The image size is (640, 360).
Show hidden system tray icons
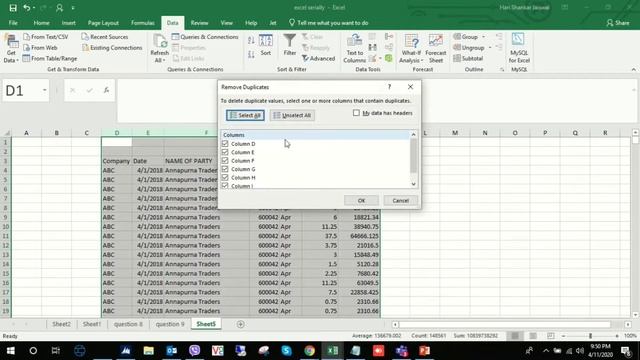pos(546,351)
